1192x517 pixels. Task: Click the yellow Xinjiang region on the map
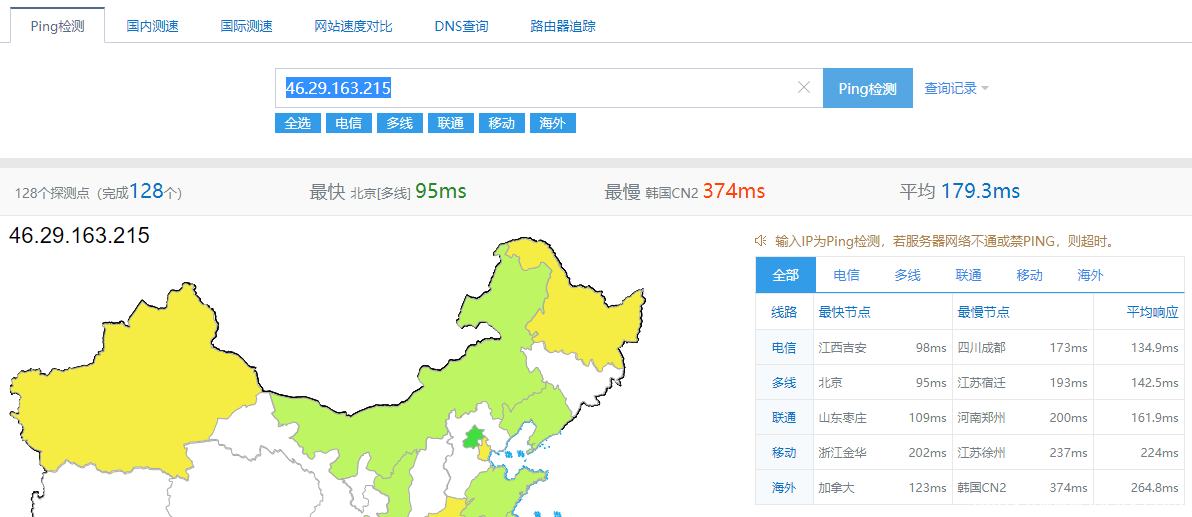130,390
